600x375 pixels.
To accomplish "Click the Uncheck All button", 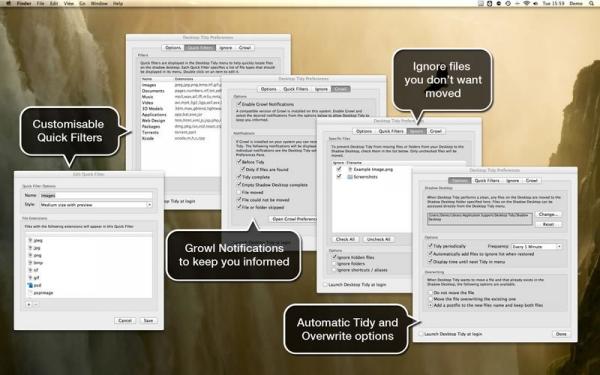I will coord(378,239).
